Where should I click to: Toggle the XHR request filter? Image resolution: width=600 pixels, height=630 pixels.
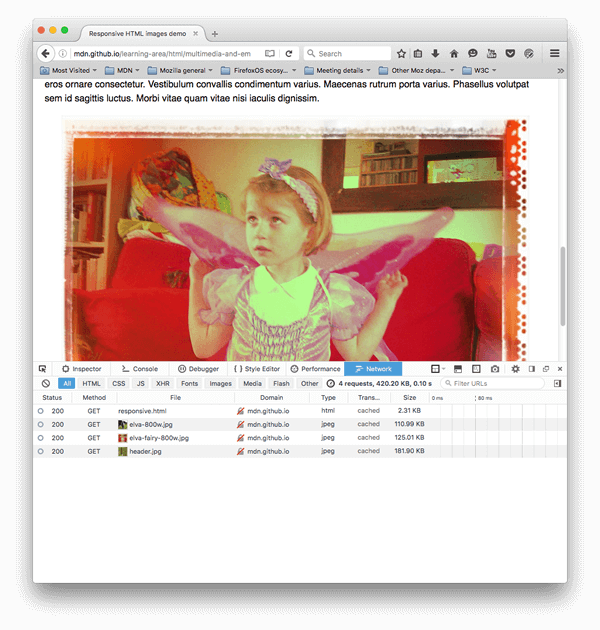162,383
